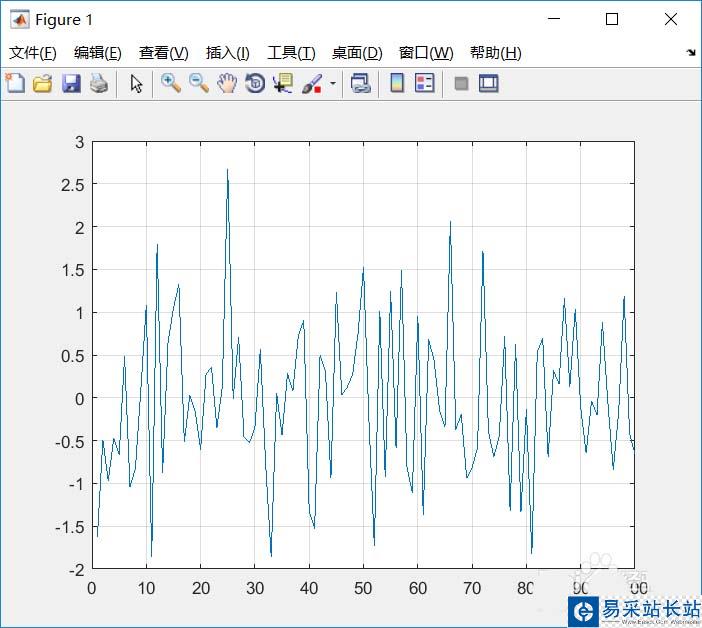Image resolution: width=702 pixels, height=628 pixels.
Task: Select the Zoom Out magnifier tool
Action: (x=199, y=84)
